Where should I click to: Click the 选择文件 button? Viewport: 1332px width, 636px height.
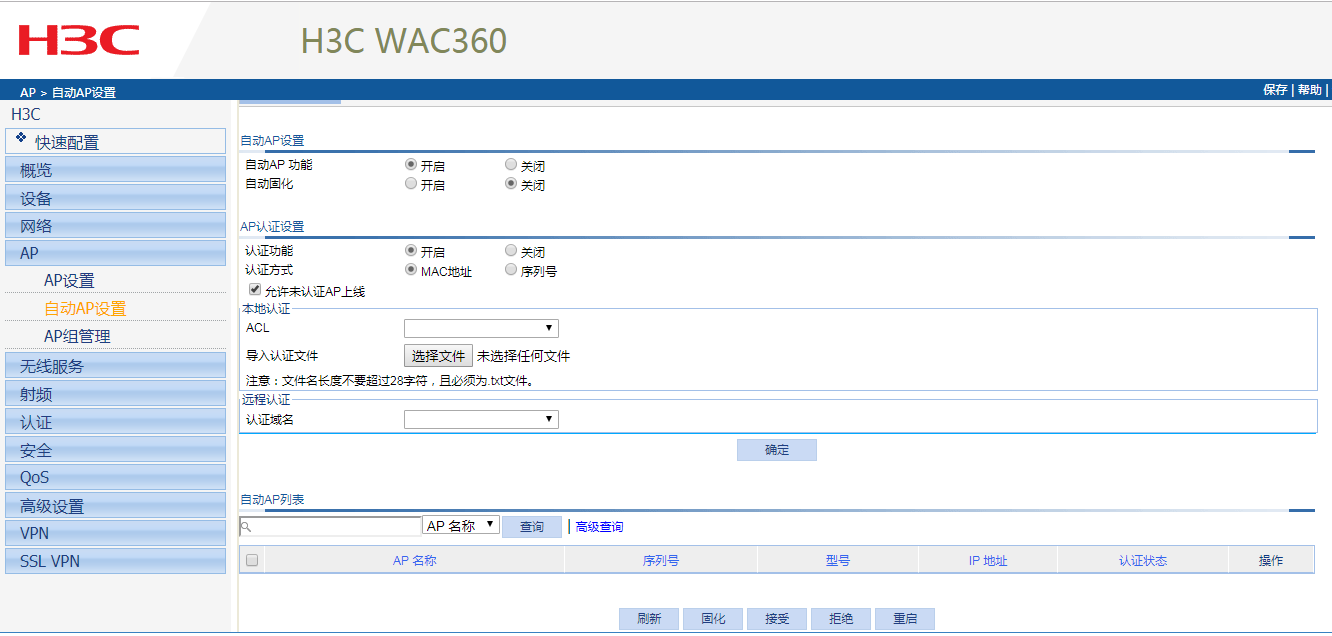(x=438, y=356)
